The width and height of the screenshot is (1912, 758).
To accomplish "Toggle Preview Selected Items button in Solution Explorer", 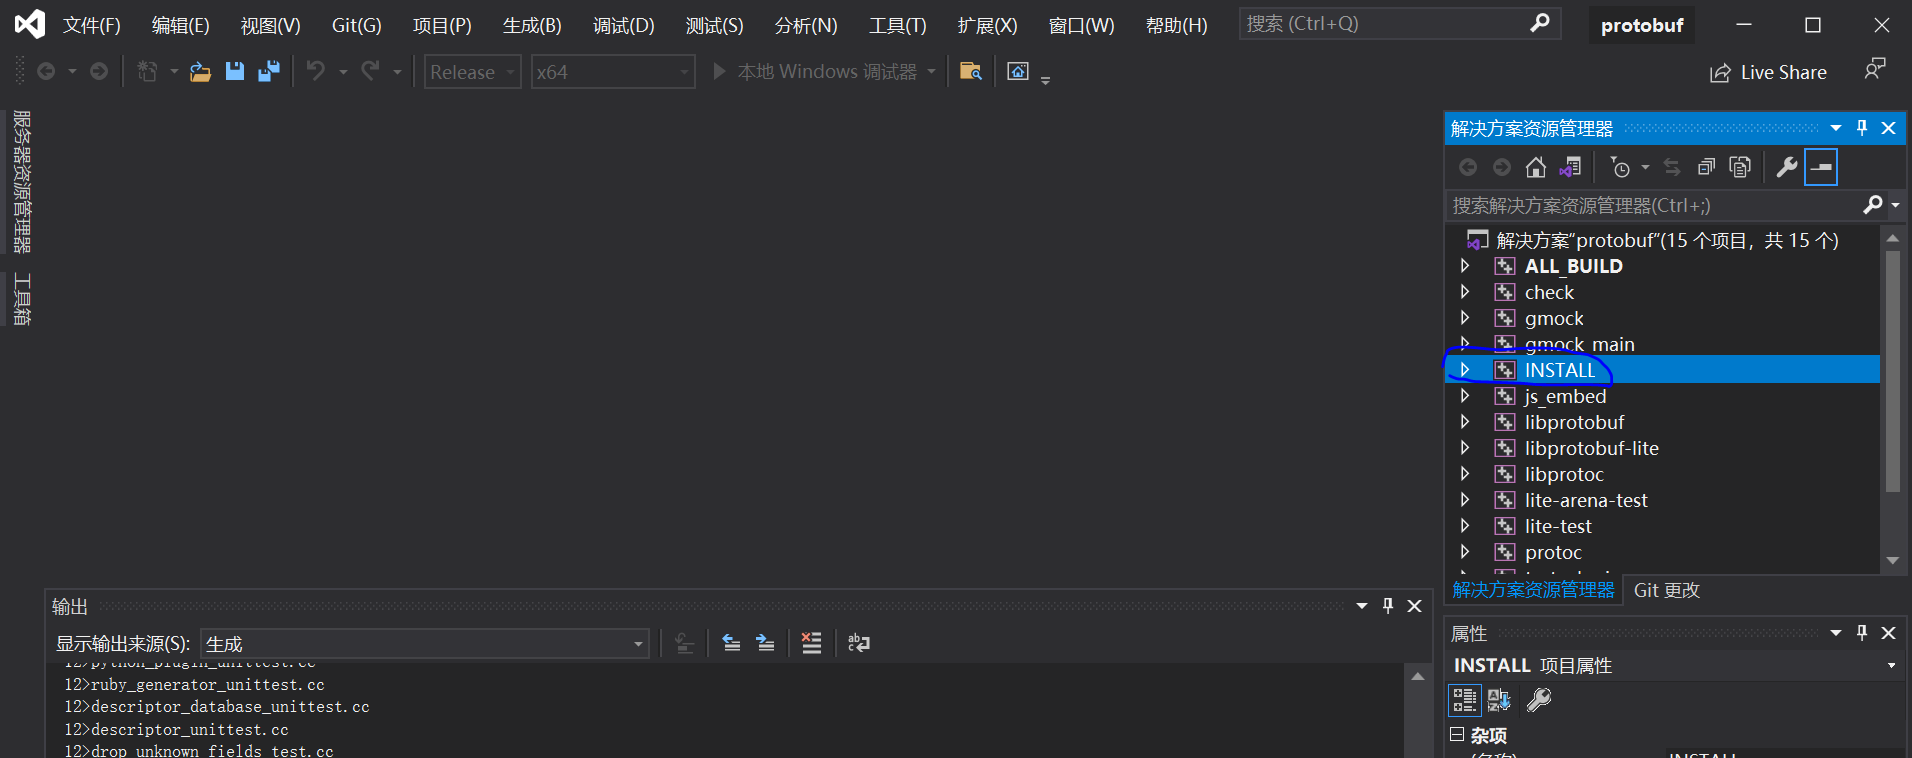I will point(1822,167).
